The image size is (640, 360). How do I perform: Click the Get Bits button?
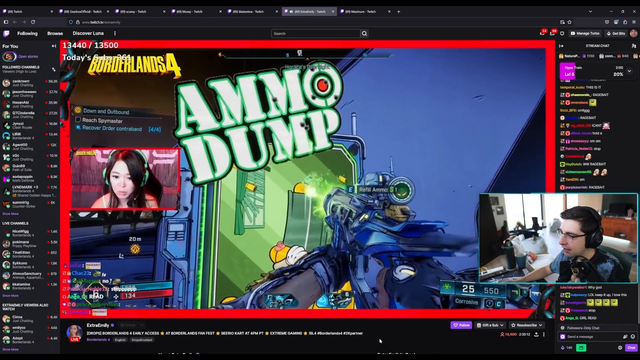(x=616, y=33)
